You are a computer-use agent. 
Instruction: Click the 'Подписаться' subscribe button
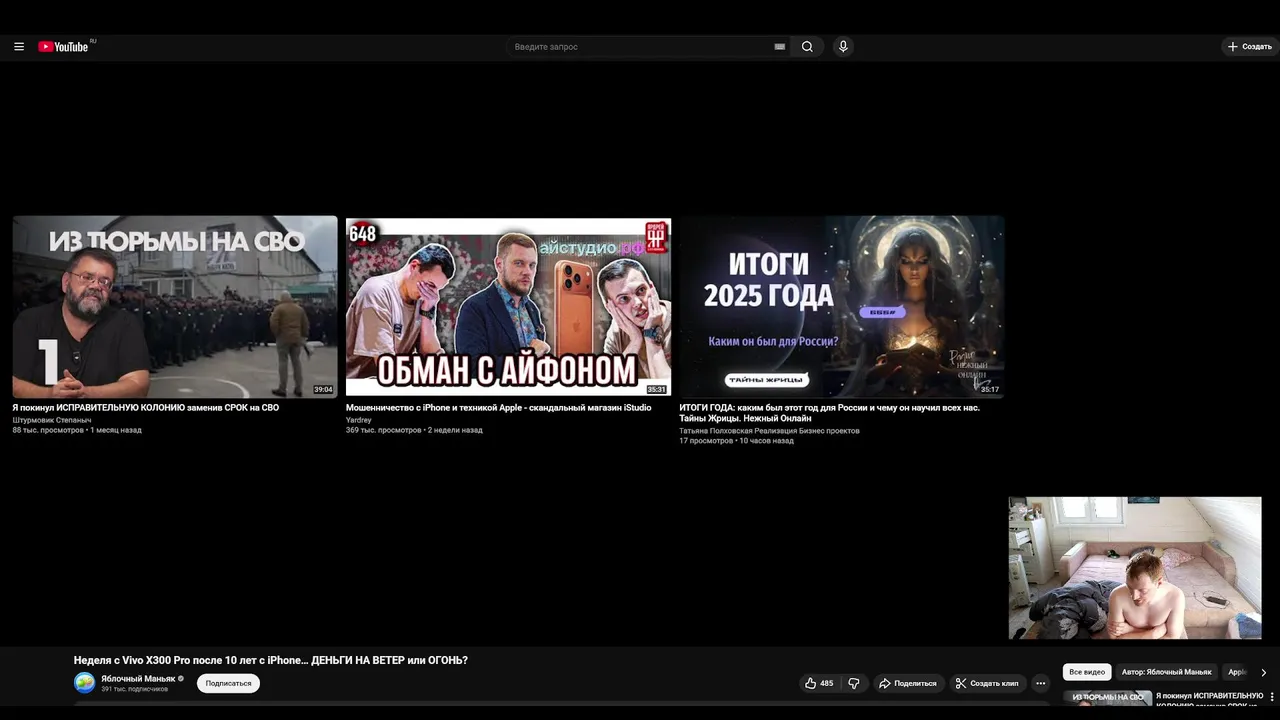tap(228, 683)
